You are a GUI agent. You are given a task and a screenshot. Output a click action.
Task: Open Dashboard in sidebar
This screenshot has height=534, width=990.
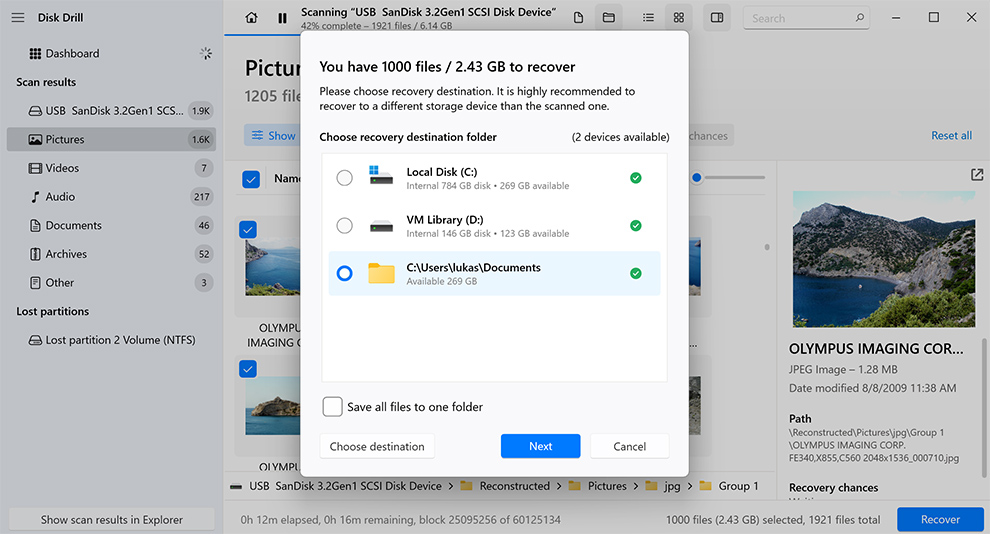72,54
